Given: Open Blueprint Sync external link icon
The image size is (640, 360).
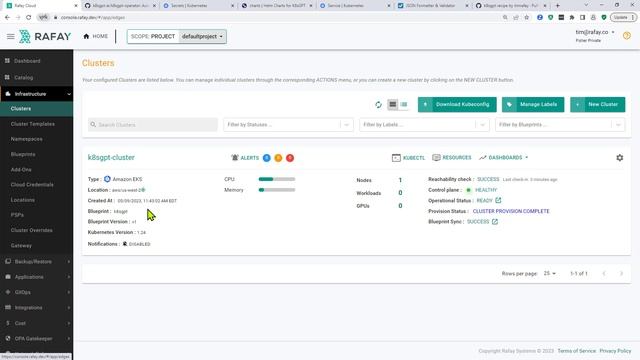Looking at the screenshot, I should click(x=495, y=222).
